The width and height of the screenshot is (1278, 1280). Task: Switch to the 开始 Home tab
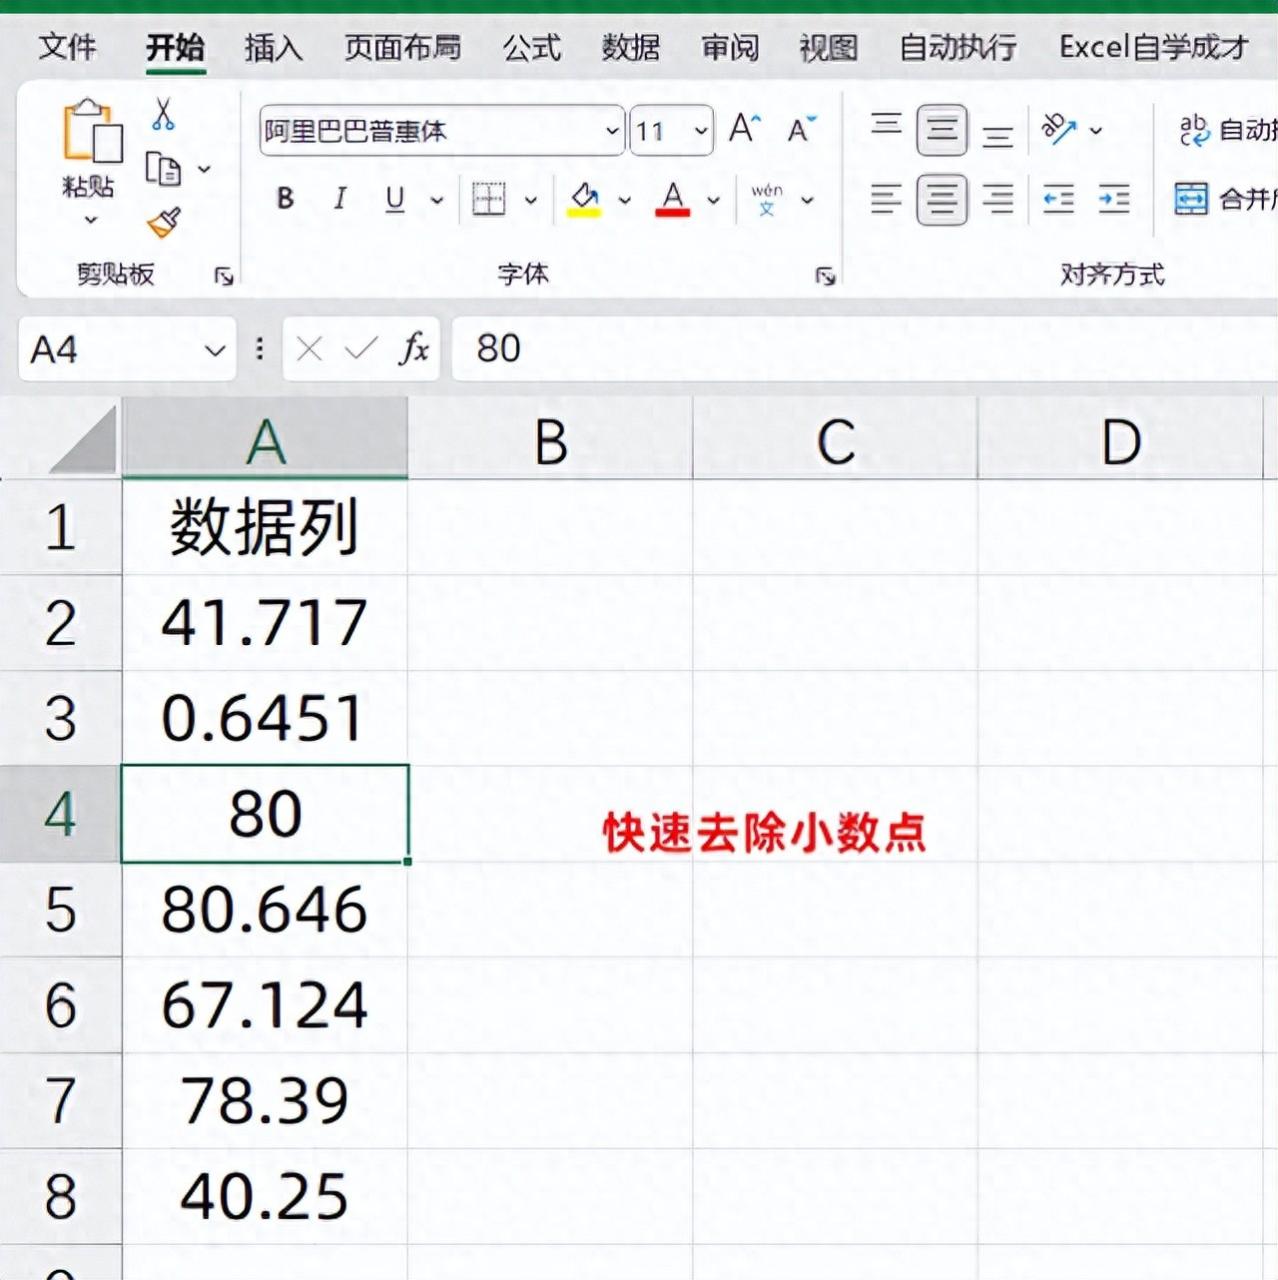(x=175, y=46)
